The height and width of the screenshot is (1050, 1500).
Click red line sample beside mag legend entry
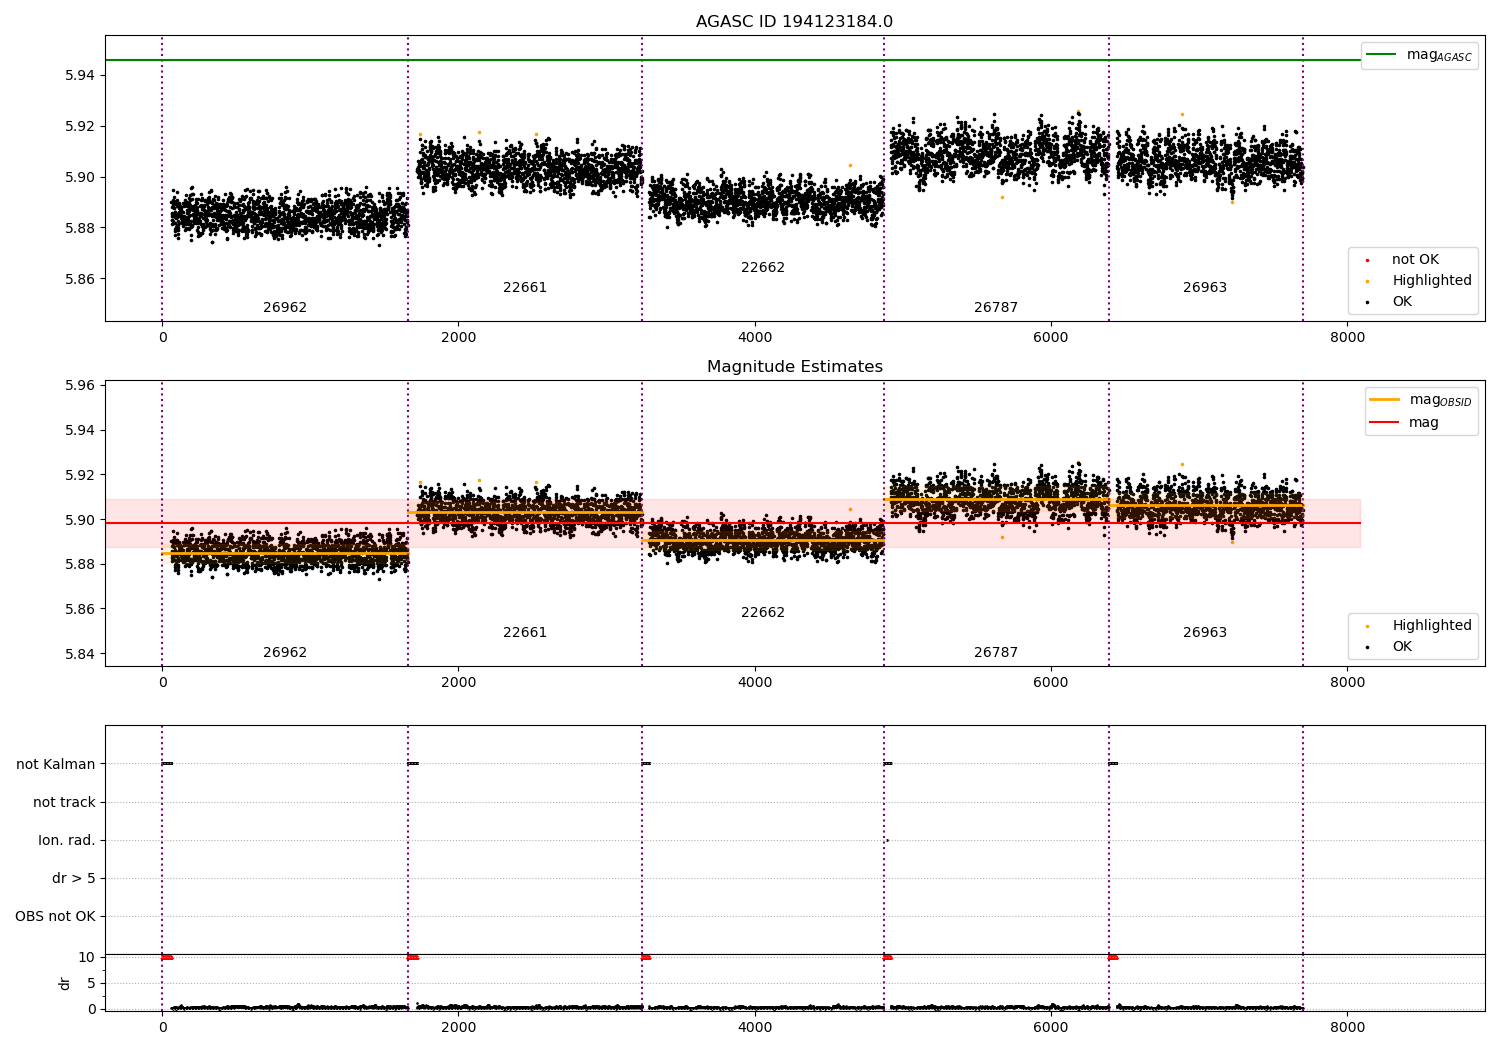click(x=1384, y=423)
